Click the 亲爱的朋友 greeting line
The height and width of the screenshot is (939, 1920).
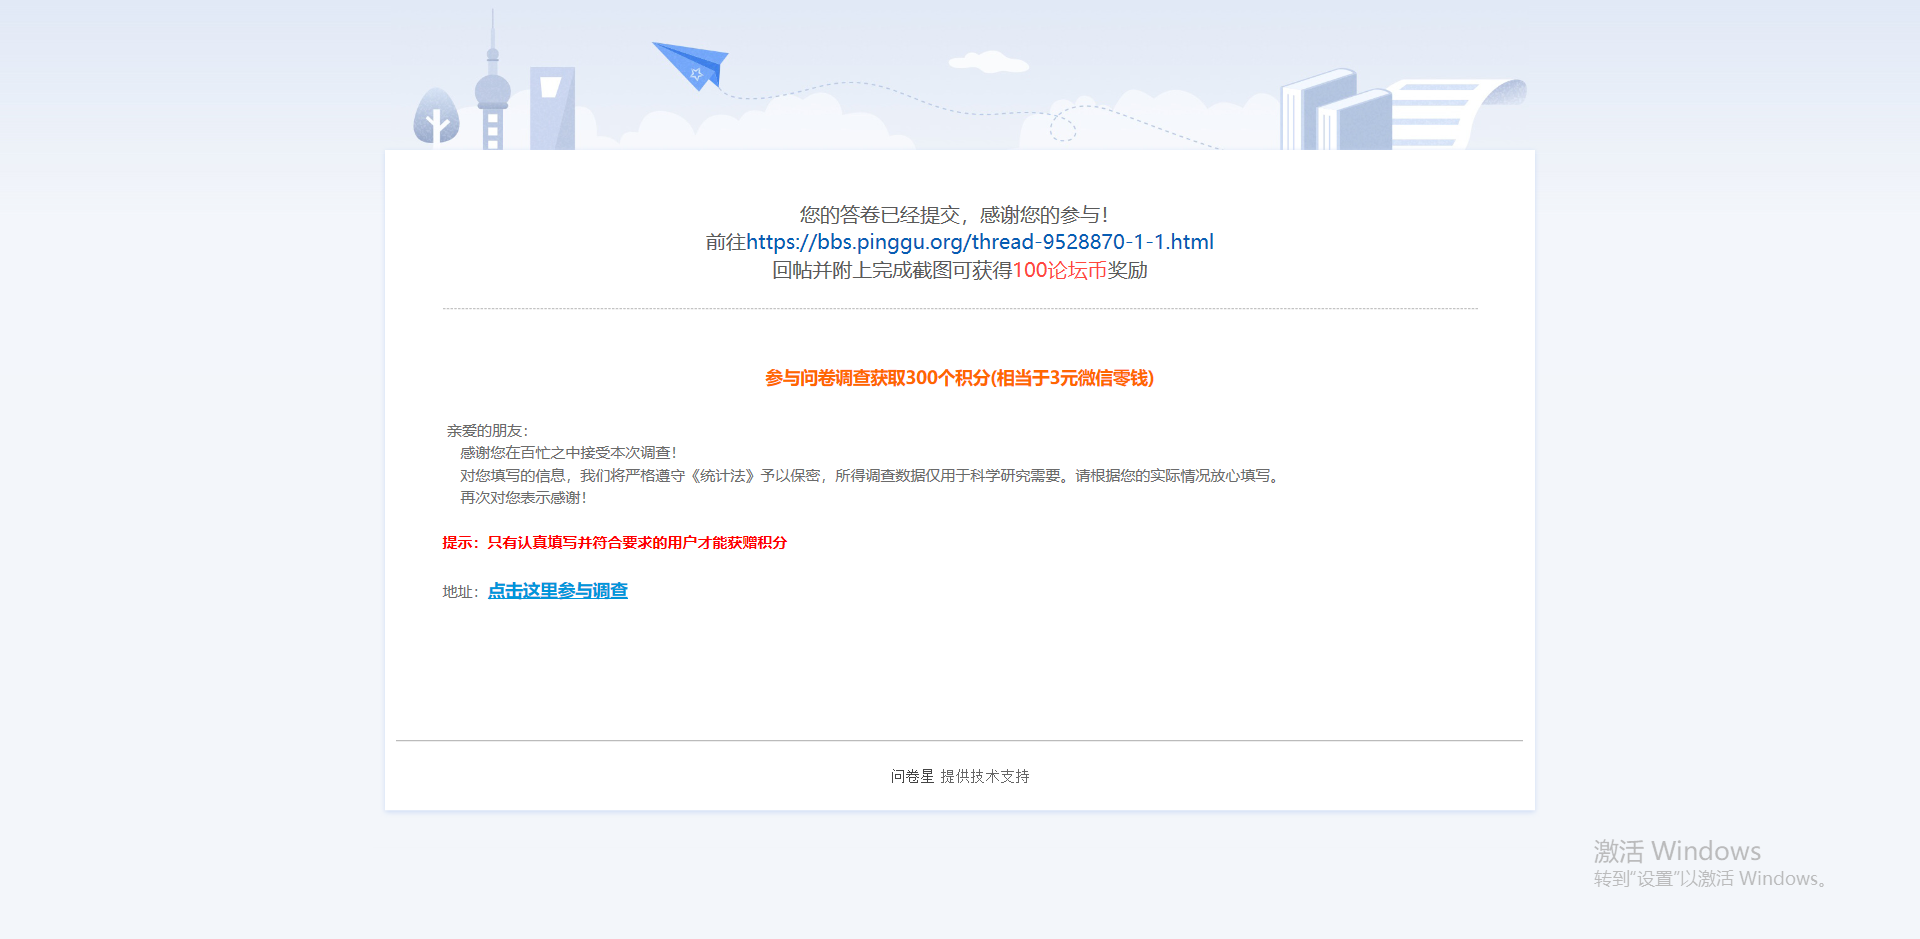[x=487, y=431]
